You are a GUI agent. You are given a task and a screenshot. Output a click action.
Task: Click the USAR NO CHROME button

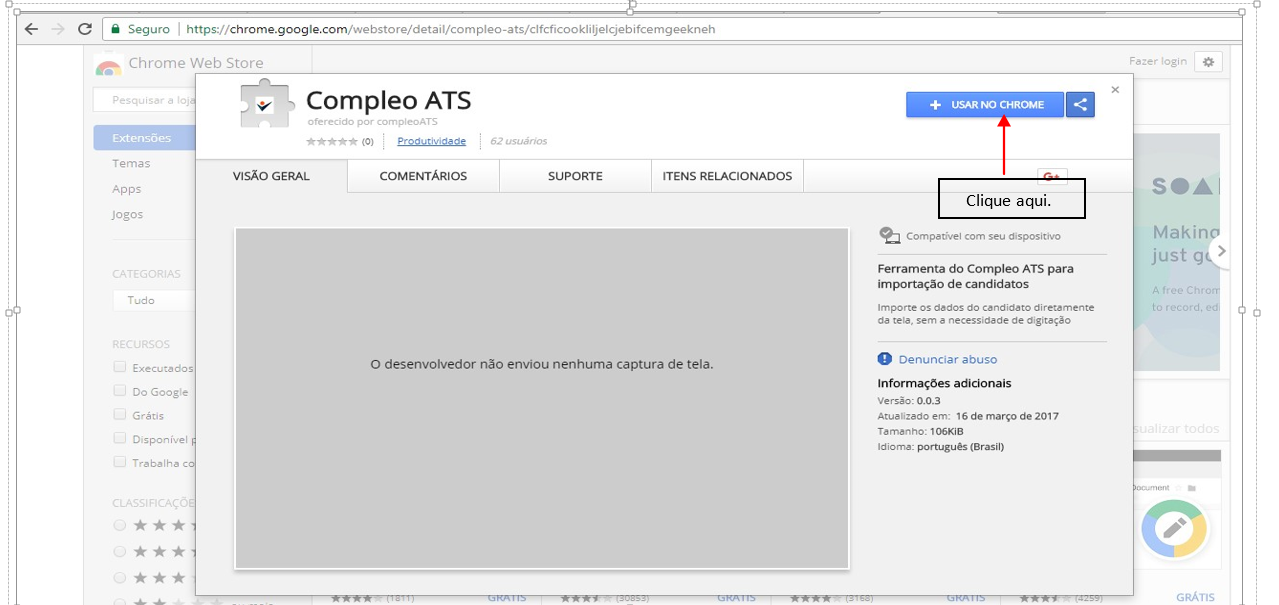[985, 104]
